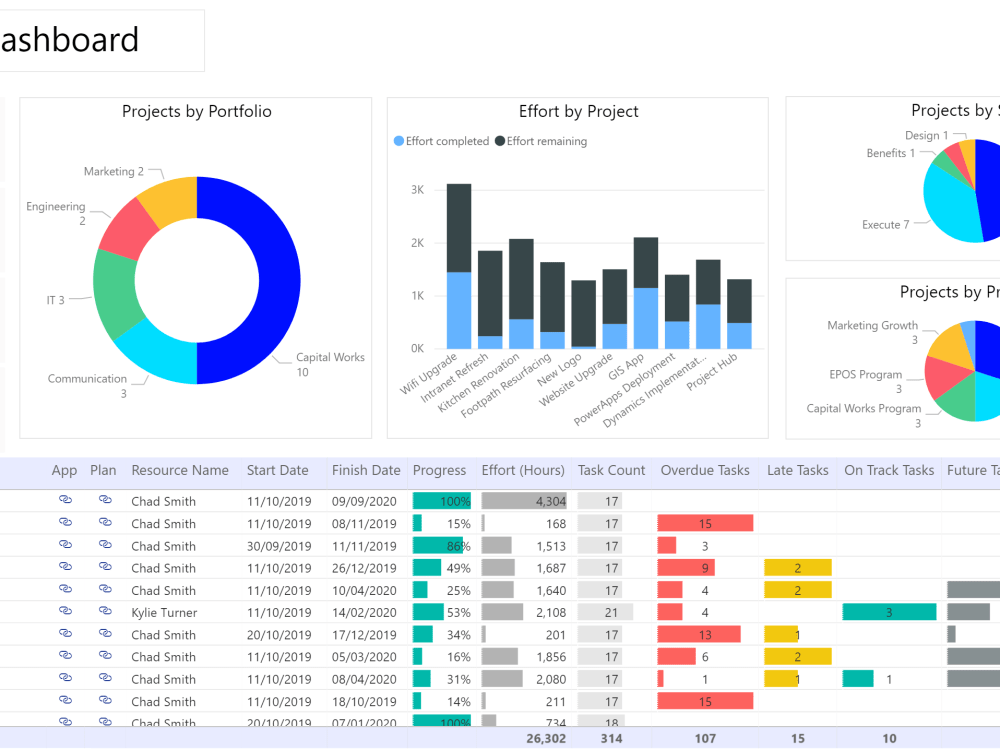Screen dimensions: 1000x750
Task: Sort the table by the Progress column
Action: [439, 470]
